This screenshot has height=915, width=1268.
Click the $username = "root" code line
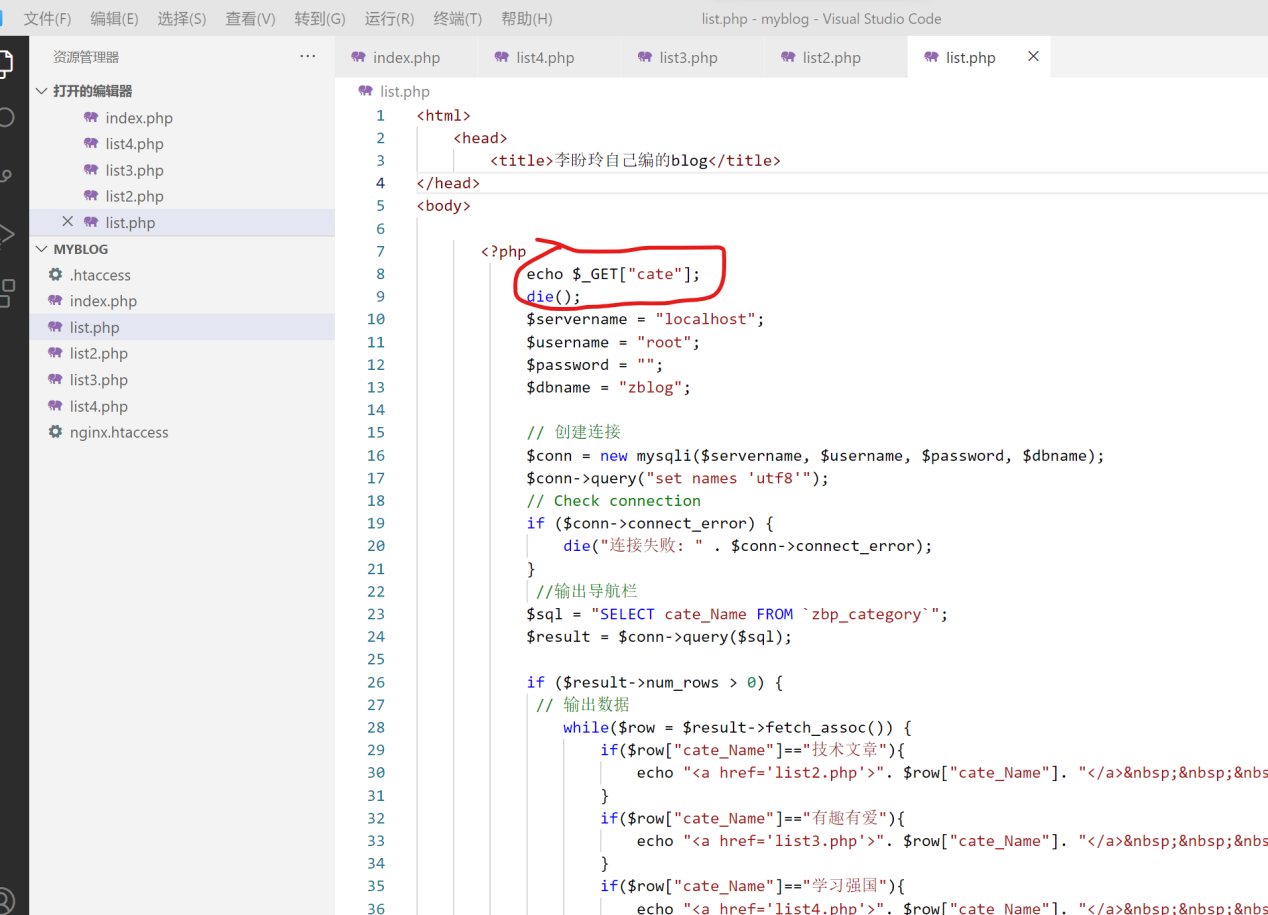614,342
